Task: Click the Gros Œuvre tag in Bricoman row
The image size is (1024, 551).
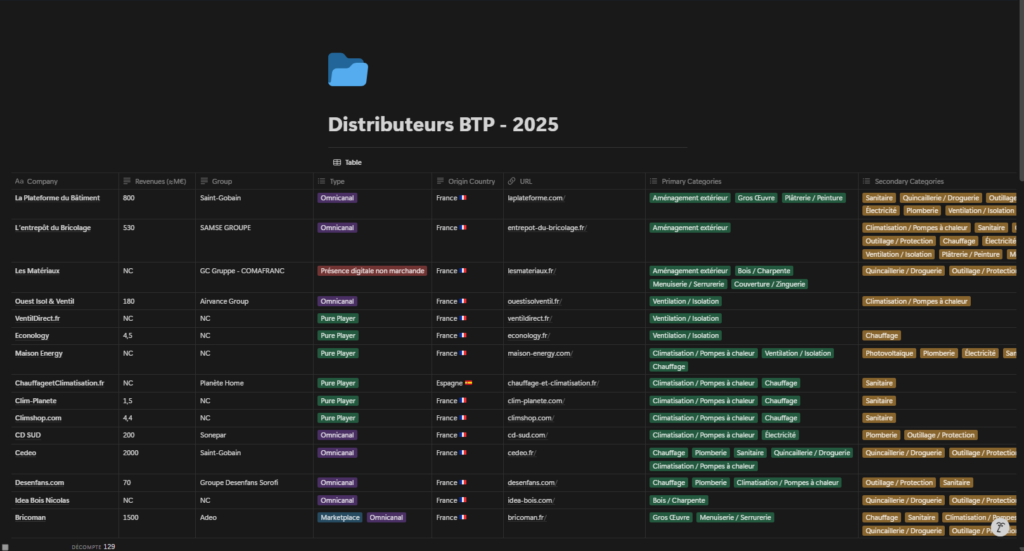Action: tap(671, 518)
